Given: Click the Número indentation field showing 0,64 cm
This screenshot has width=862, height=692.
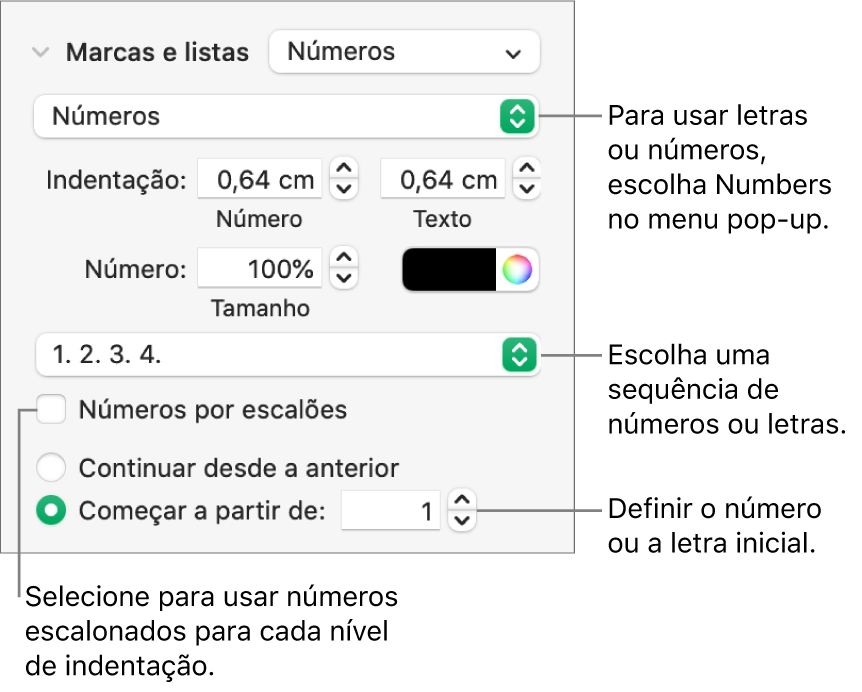Looking at the screenshot, I should tap(259, 179).
